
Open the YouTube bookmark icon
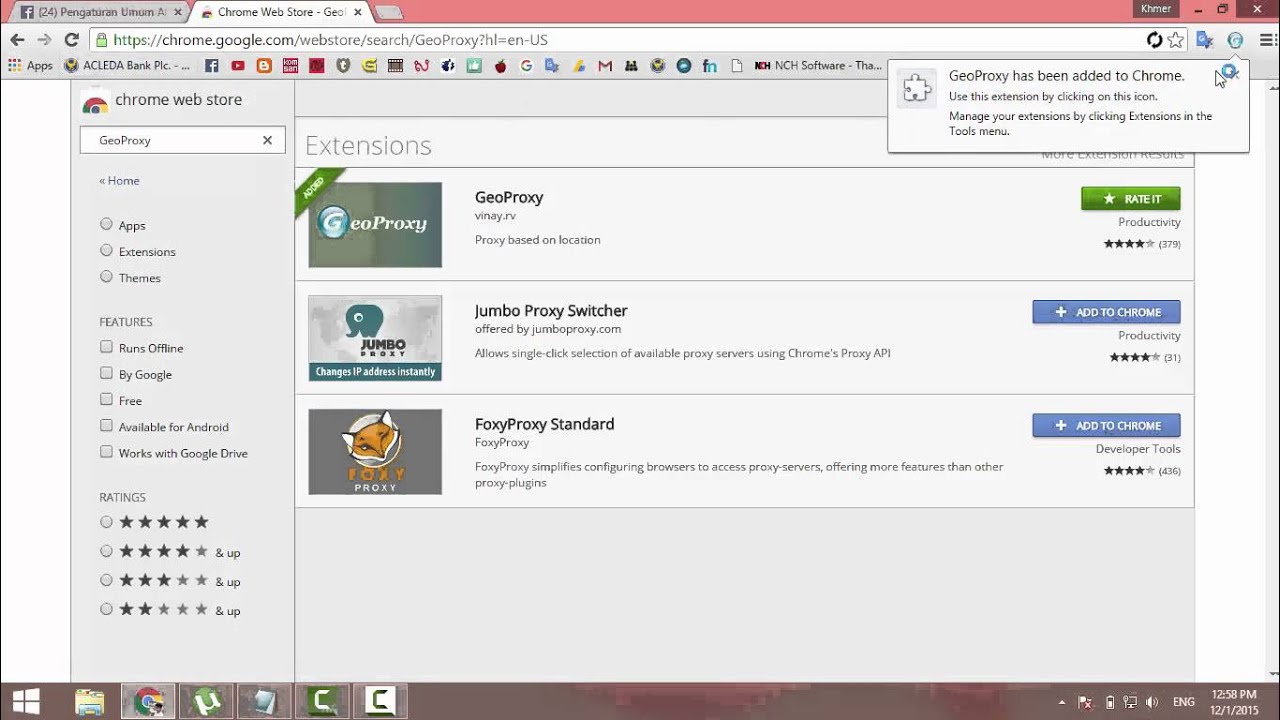237,66
